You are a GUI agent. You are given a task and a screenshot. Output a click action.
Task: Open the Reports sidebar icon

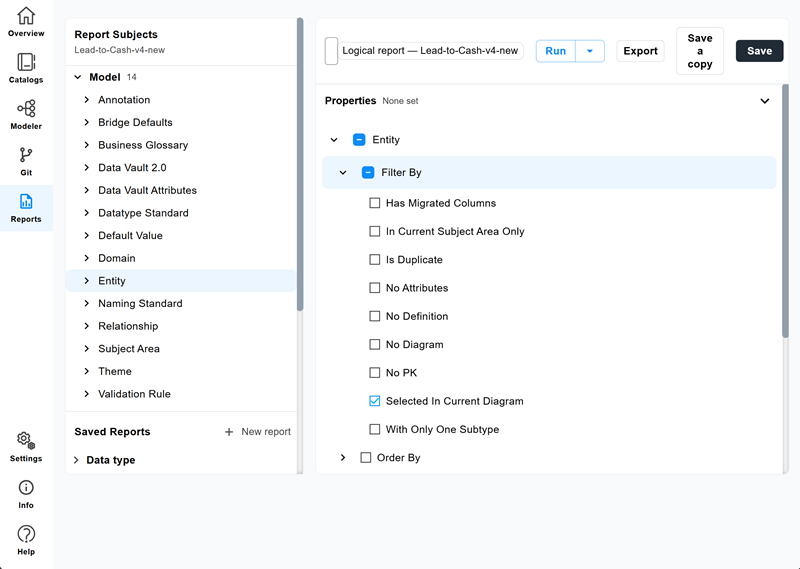(26, 201)
